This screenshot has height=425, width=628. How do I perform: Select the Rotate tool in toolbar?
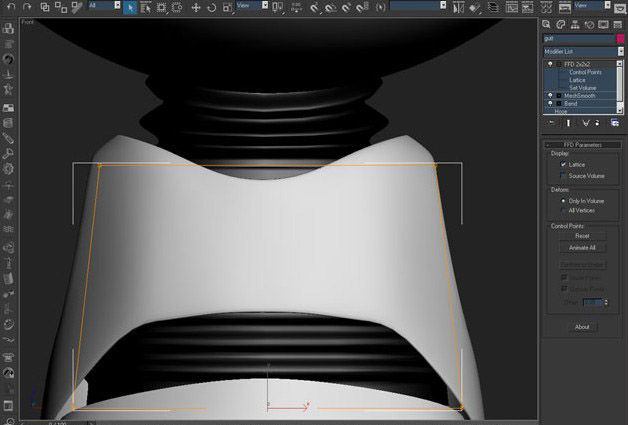212,7
